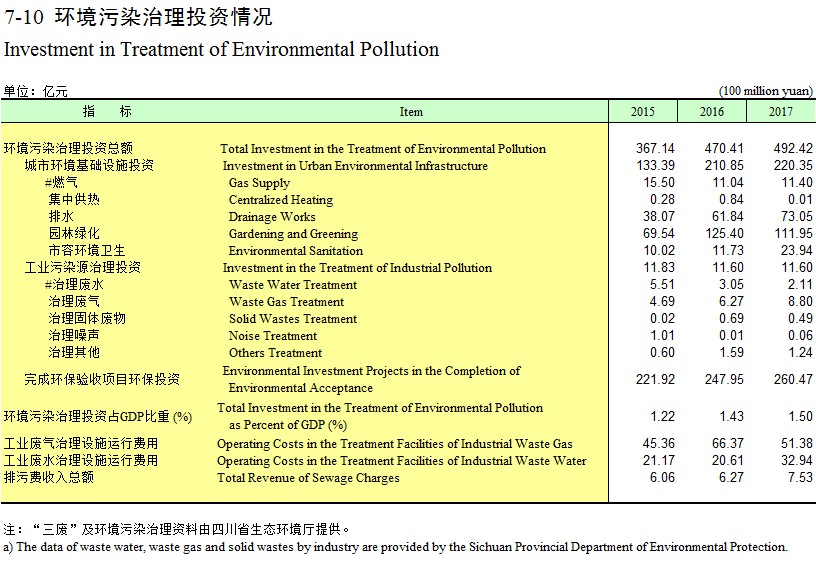Click the 'Drainage Works' row label
The width and height of the screenshot is (816, 572).
[x=272, y=217]
